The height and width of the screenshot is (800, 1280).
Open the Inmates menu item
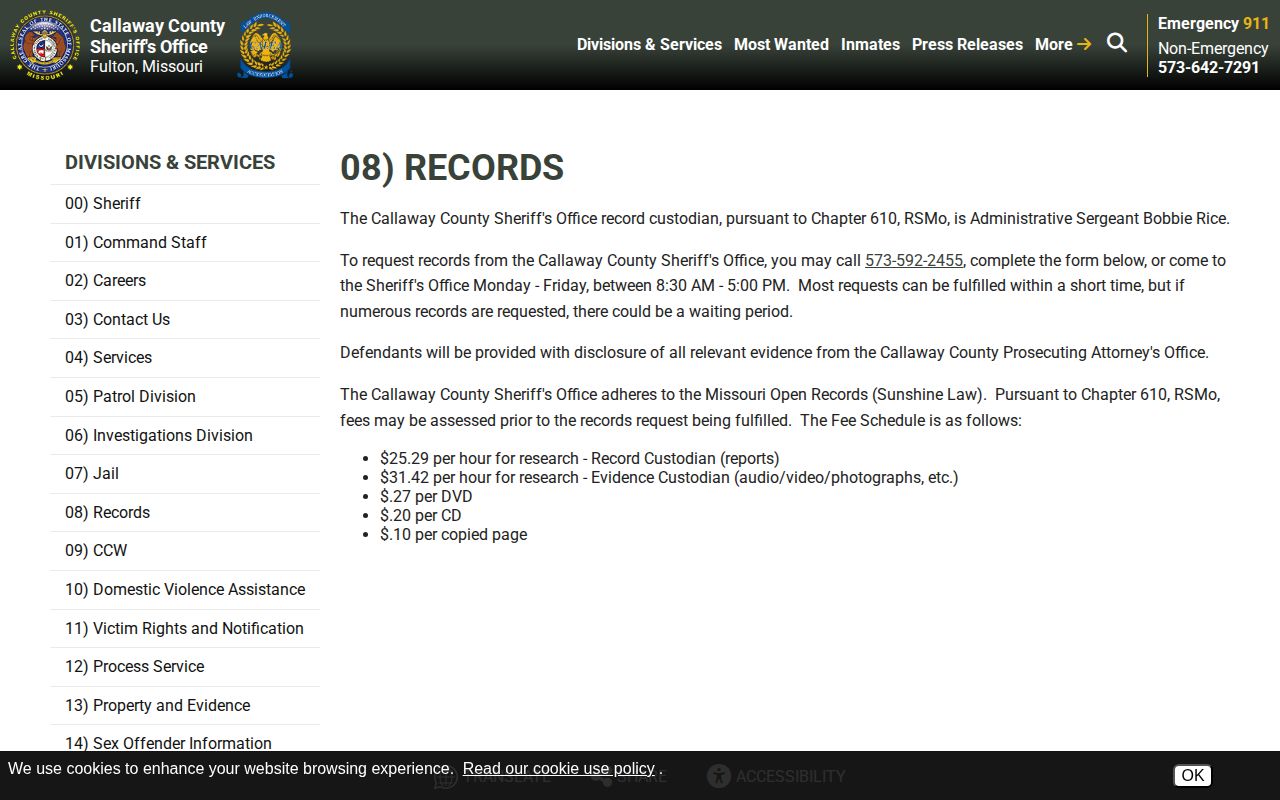[x=870, y=44]
